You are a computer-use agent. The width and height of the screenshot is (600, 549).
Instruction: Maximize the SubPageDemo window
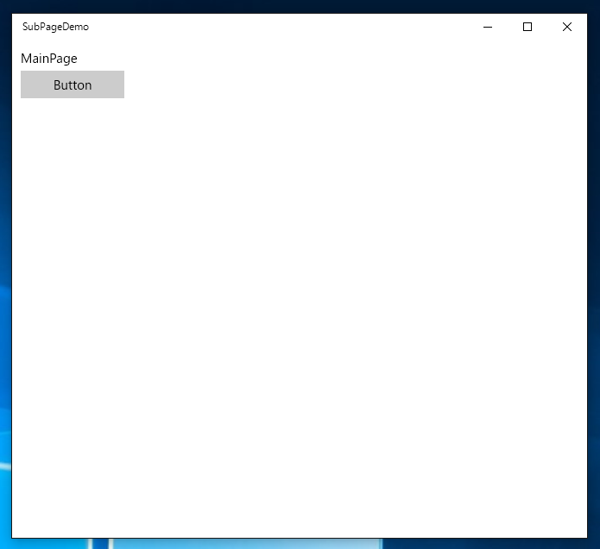pos(527,27)
